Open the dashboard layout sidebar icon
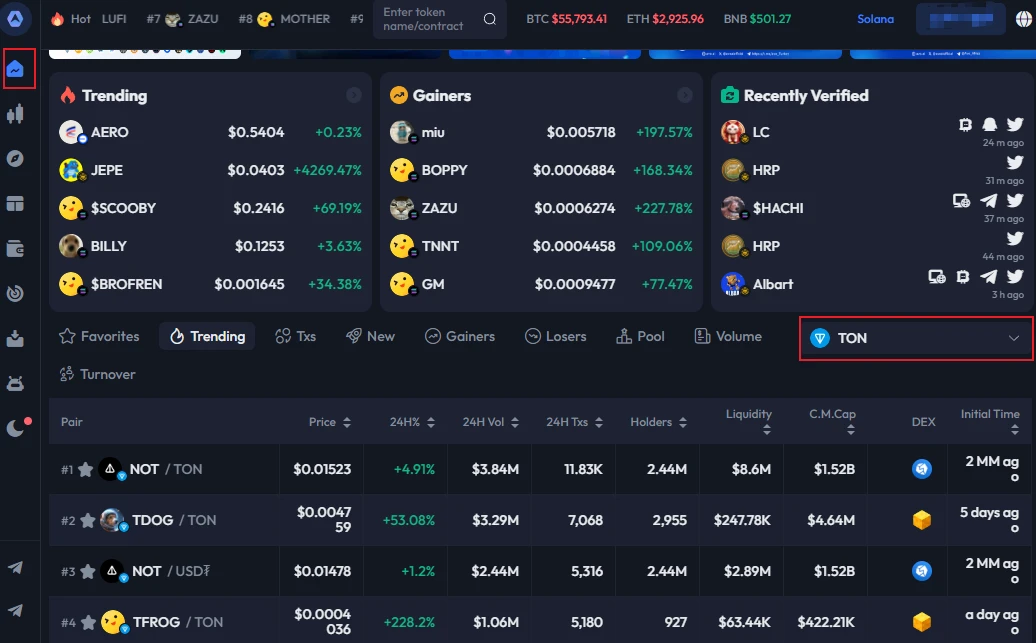Viewport: 1036px width, 643px height. pos(15,204)
